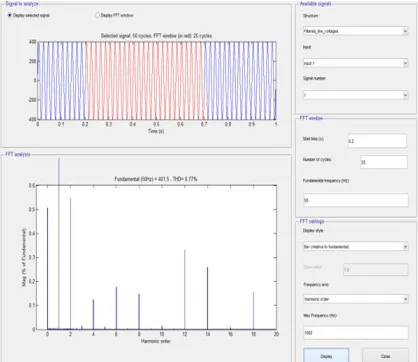This screenshot has height=362, width=418.
Task: Click the 'Selected signal: 50 cycles' plot title
Action: point(156,36)
